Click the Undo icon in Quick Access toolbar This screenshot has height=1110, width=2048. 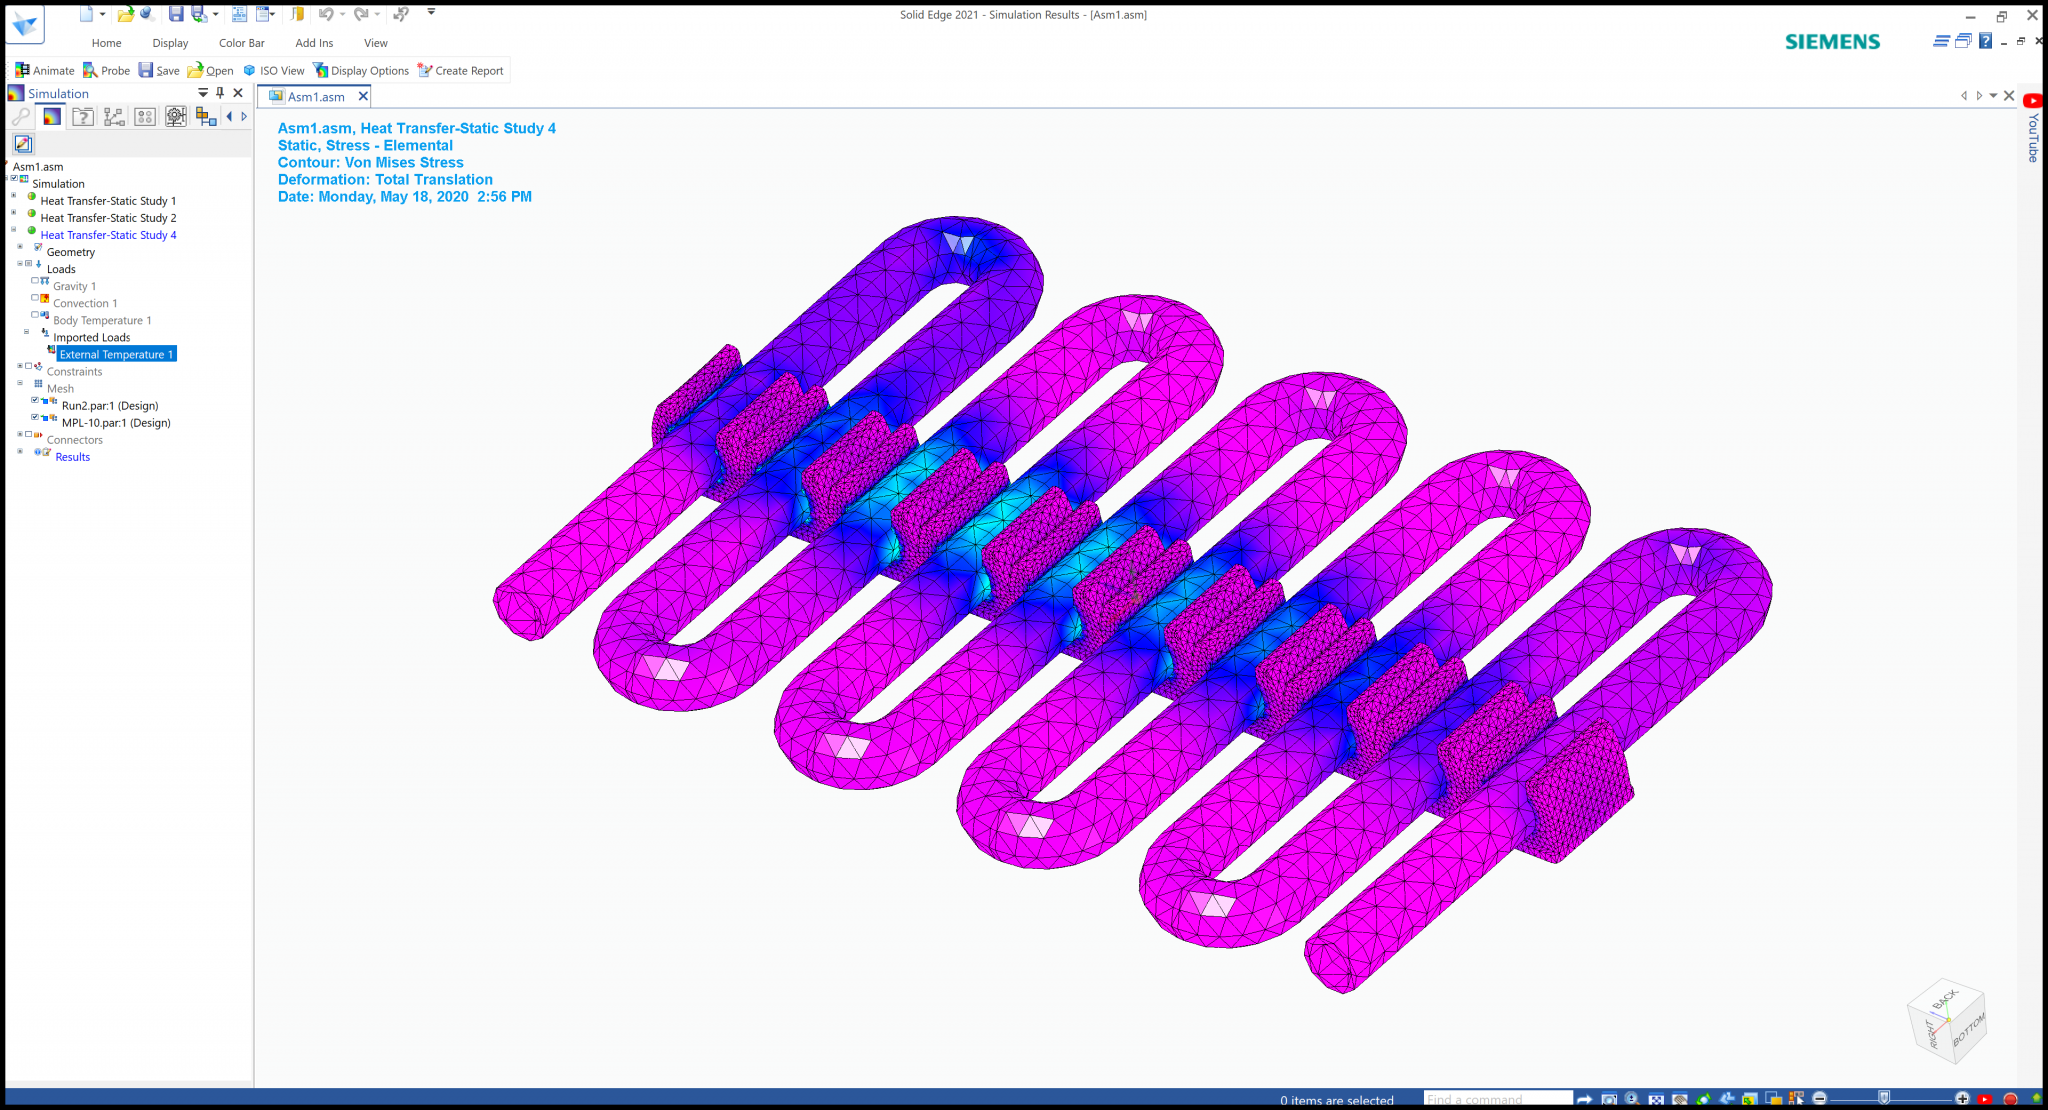click(x=325, y=13)
